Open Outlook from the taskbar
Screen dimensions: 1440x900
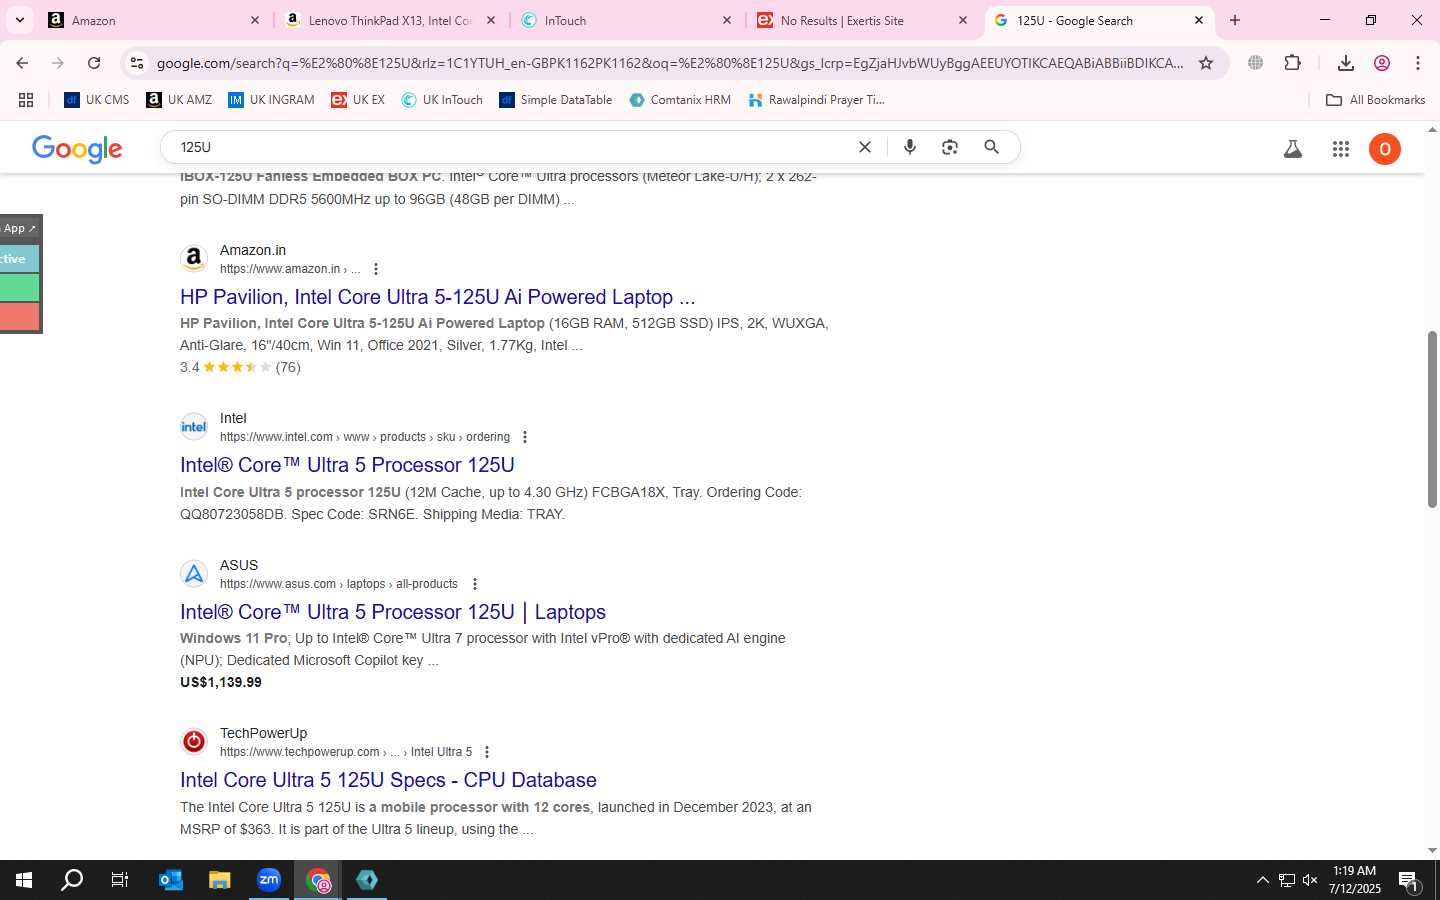[171, 880]
